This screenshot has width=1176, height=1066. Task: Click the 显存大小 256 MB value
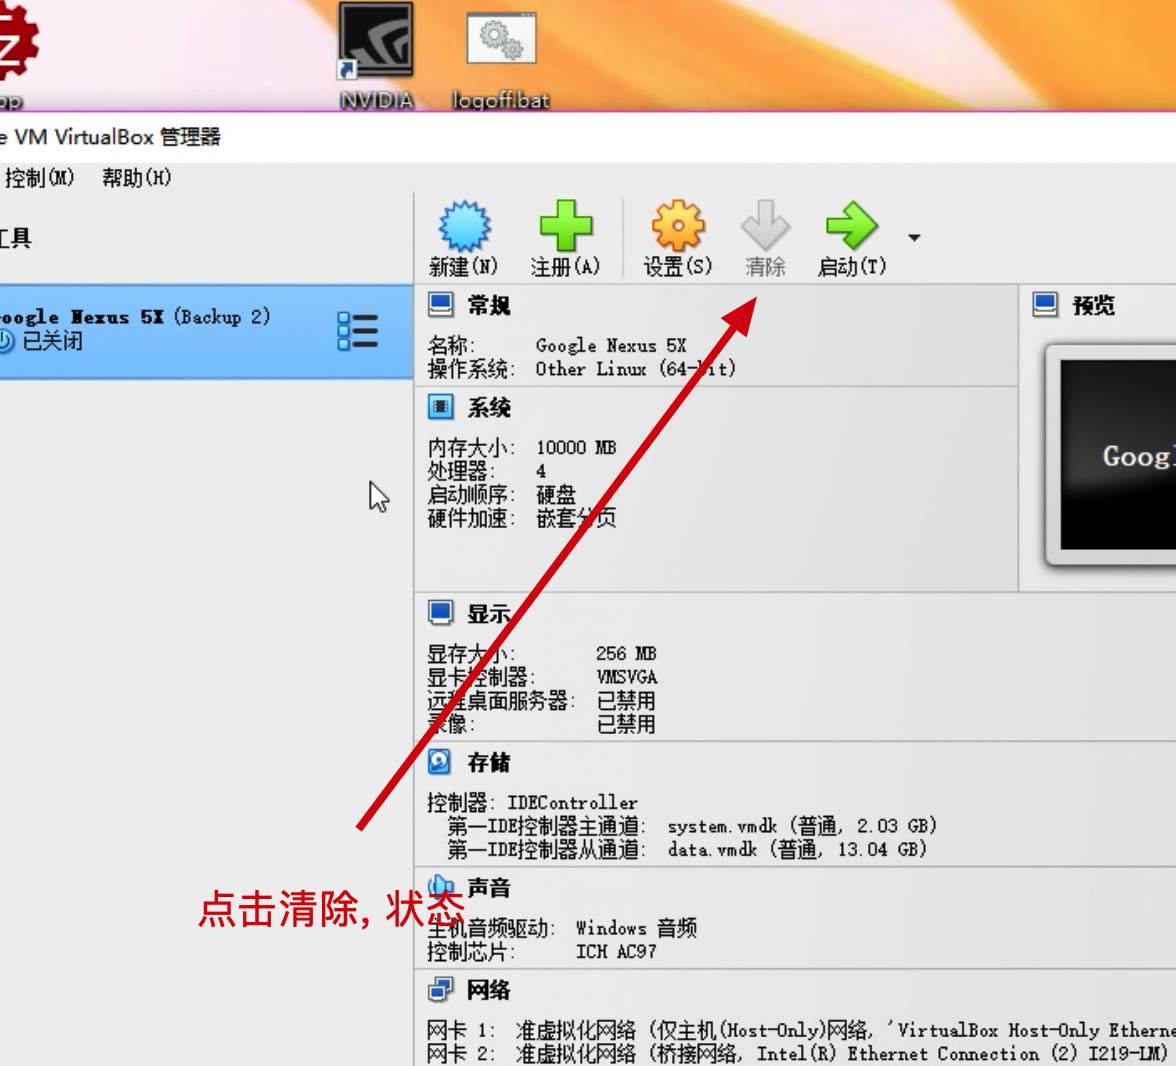pos(626,653)
